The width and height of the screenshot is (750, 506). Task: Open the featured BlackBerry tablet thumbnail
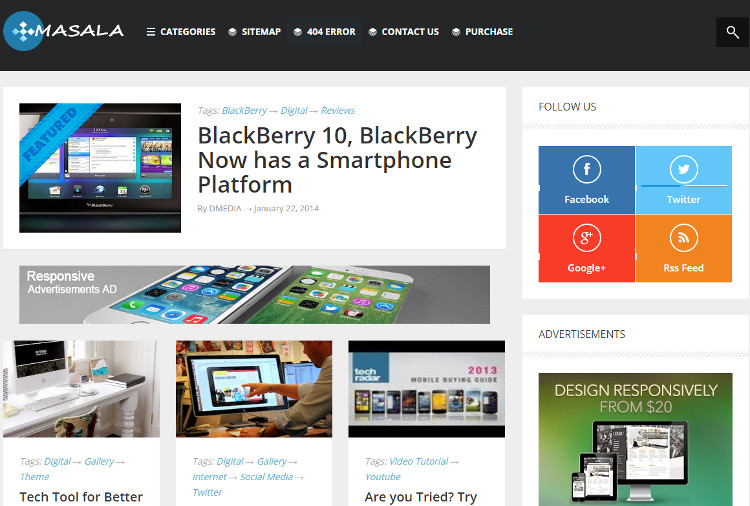point(100,168)
